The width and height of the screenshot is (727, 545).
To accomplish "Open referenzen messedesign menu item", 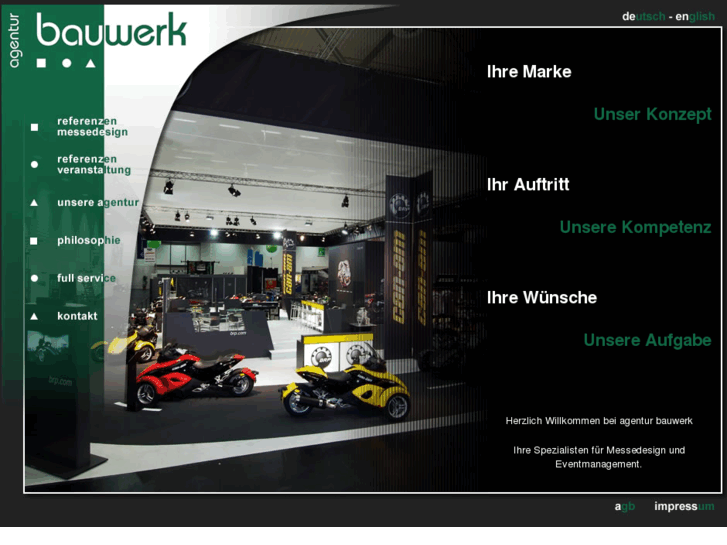I will pyautogui.click(x=92, y=127).
